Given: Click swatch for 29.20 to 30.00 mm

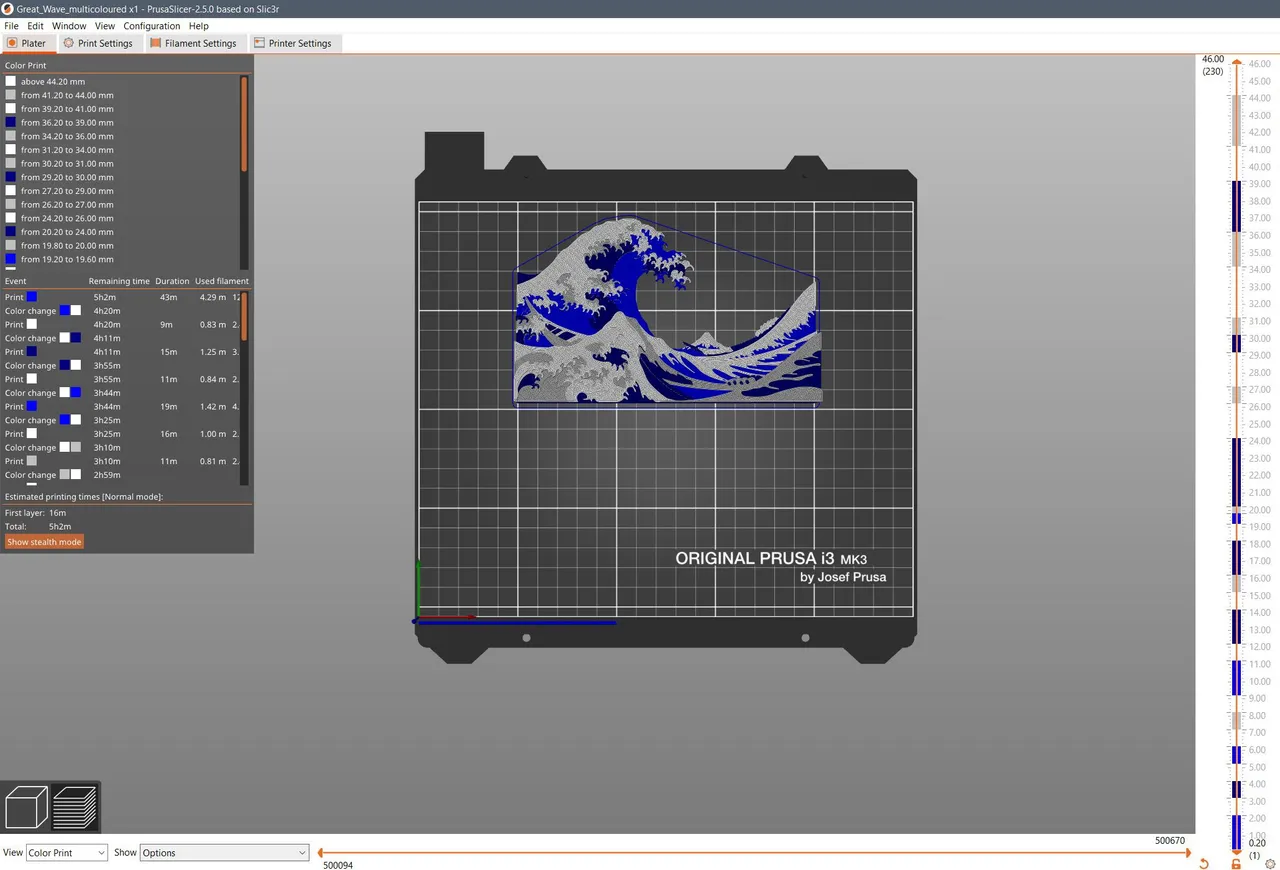Looking at the screenshot, I should [x=11, y=177].
